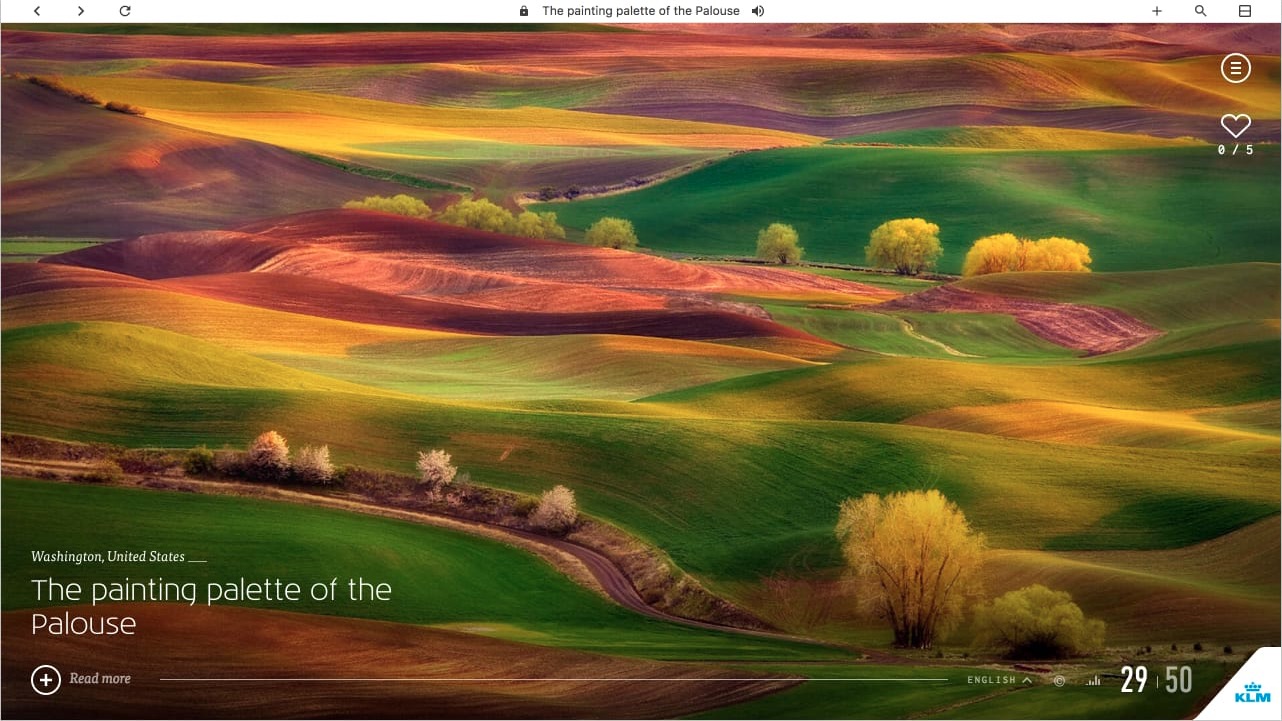Click the heart favorites icon
The image size is (1282, 721).
(x=1236, y=126)
